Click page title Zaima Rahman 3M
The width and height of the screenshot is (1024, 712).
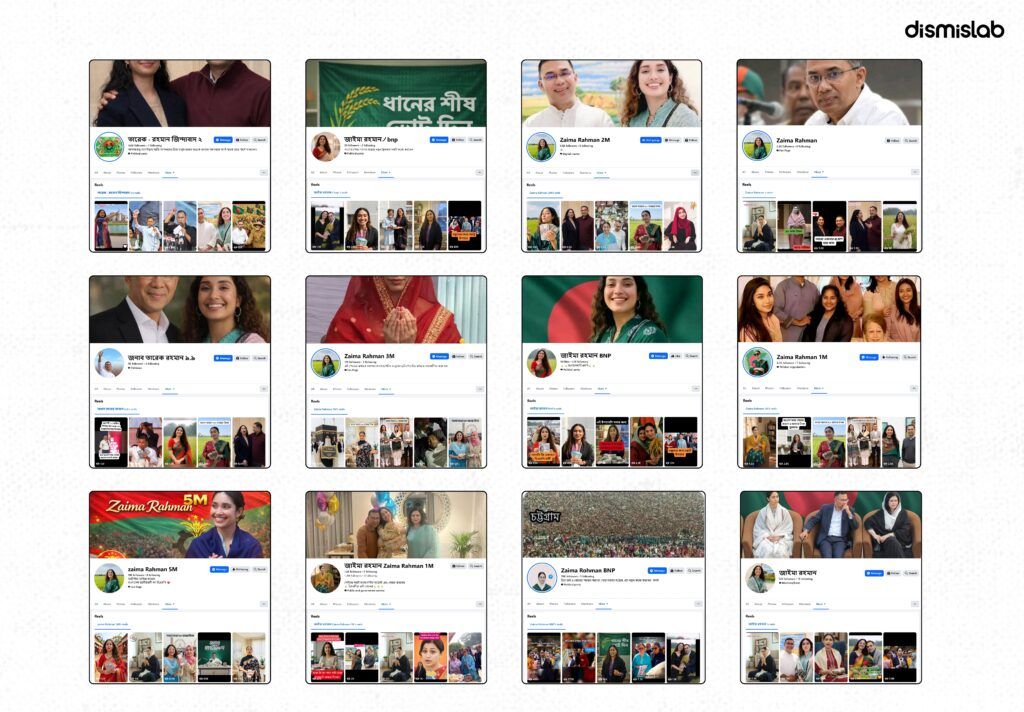369,356
